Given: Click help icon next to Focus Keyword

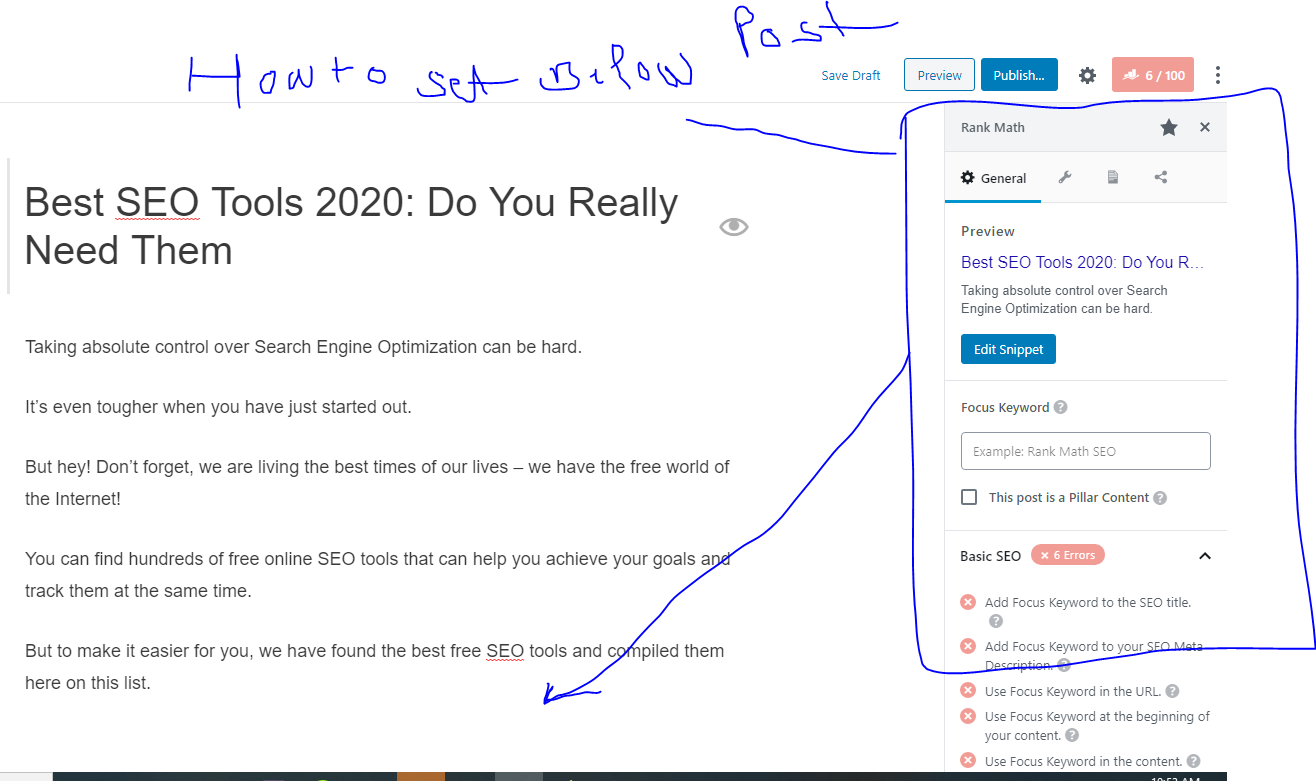Looking at the screenshot, I should tap(1061, 407).
